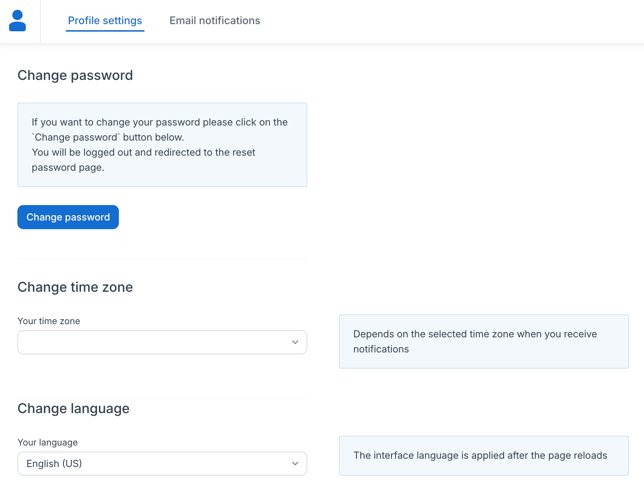The height and width of the screenshot is (490, 644).
Task: Click the Your time zone field label
Action: pyautogui.click(x=49, y=321)
